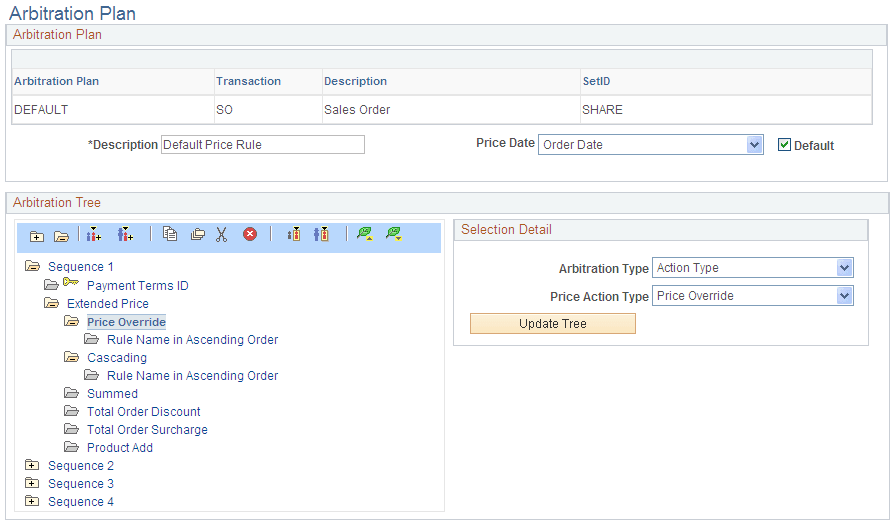Expand Sequence 4 with its plus icon

point(33,501)
